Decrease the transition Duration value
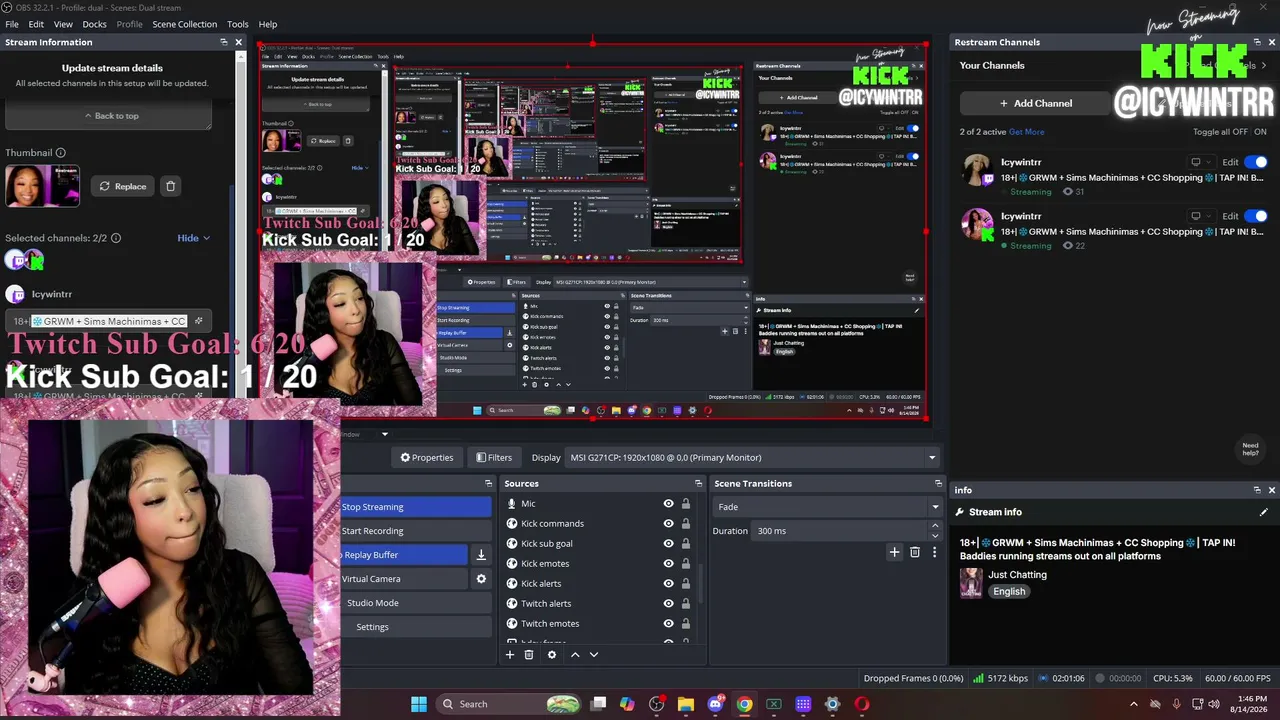The width and height of the screenshot is (1280, 720). pos(935,536)
